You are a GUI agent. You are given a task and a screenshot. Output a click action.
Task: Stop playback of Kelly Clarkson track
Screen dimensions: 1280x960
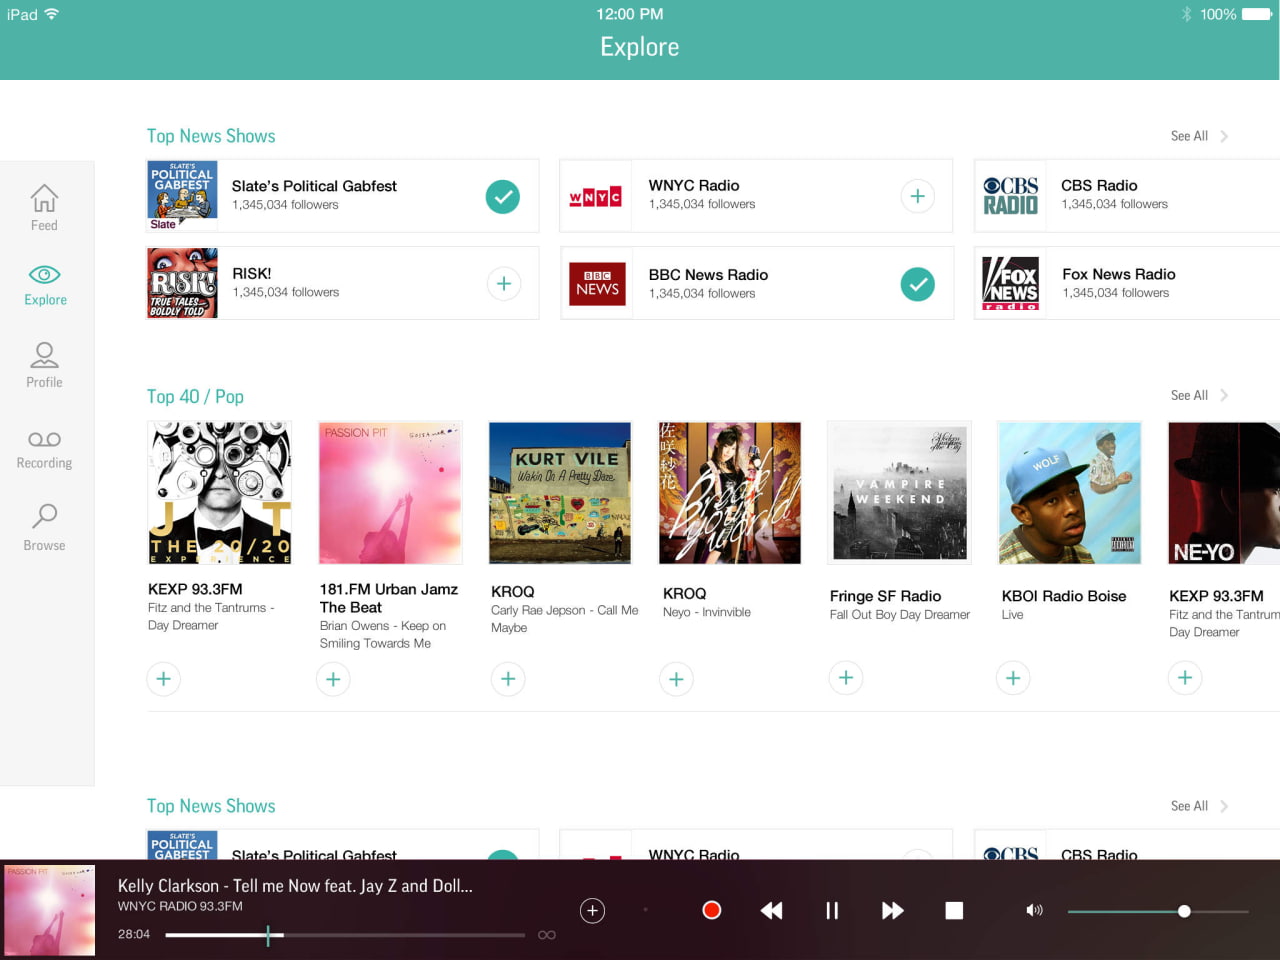click(954, 910)
